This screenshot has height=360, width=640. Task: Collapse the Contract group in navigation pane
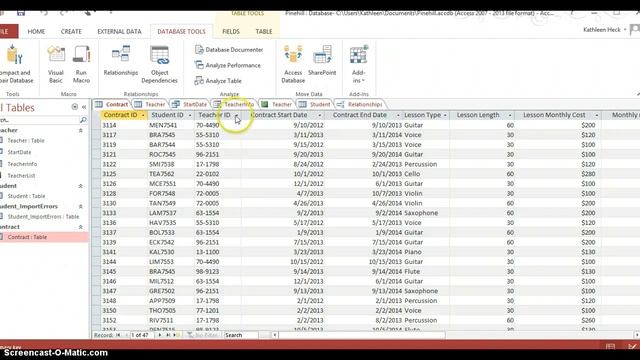click(80, 227)
